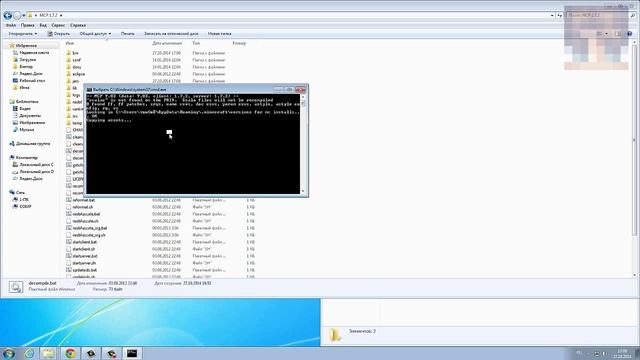Click the cmd window vertical scrollbar
The width and height of the screenshot is (640, 360).
tap(303, 144)
